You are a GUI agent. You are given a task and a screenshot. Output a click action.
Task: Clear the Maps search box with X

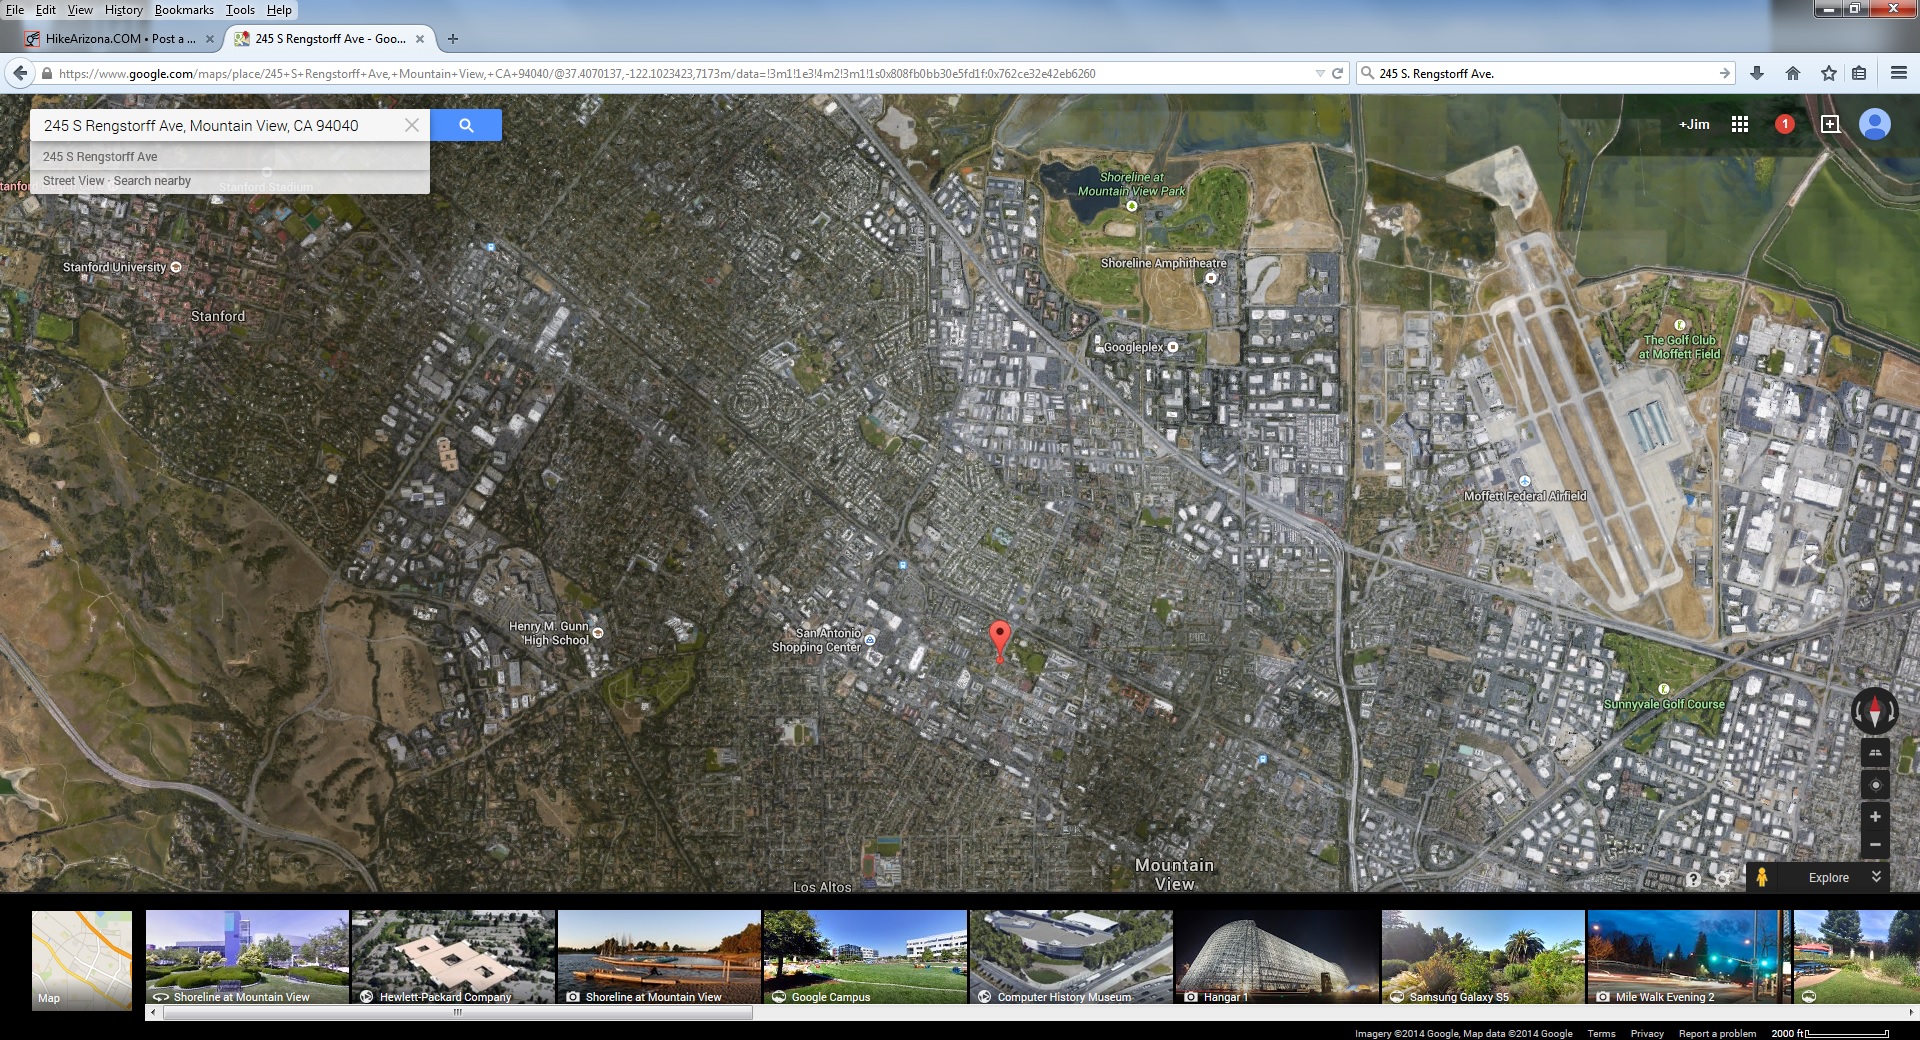coord(412,125)
